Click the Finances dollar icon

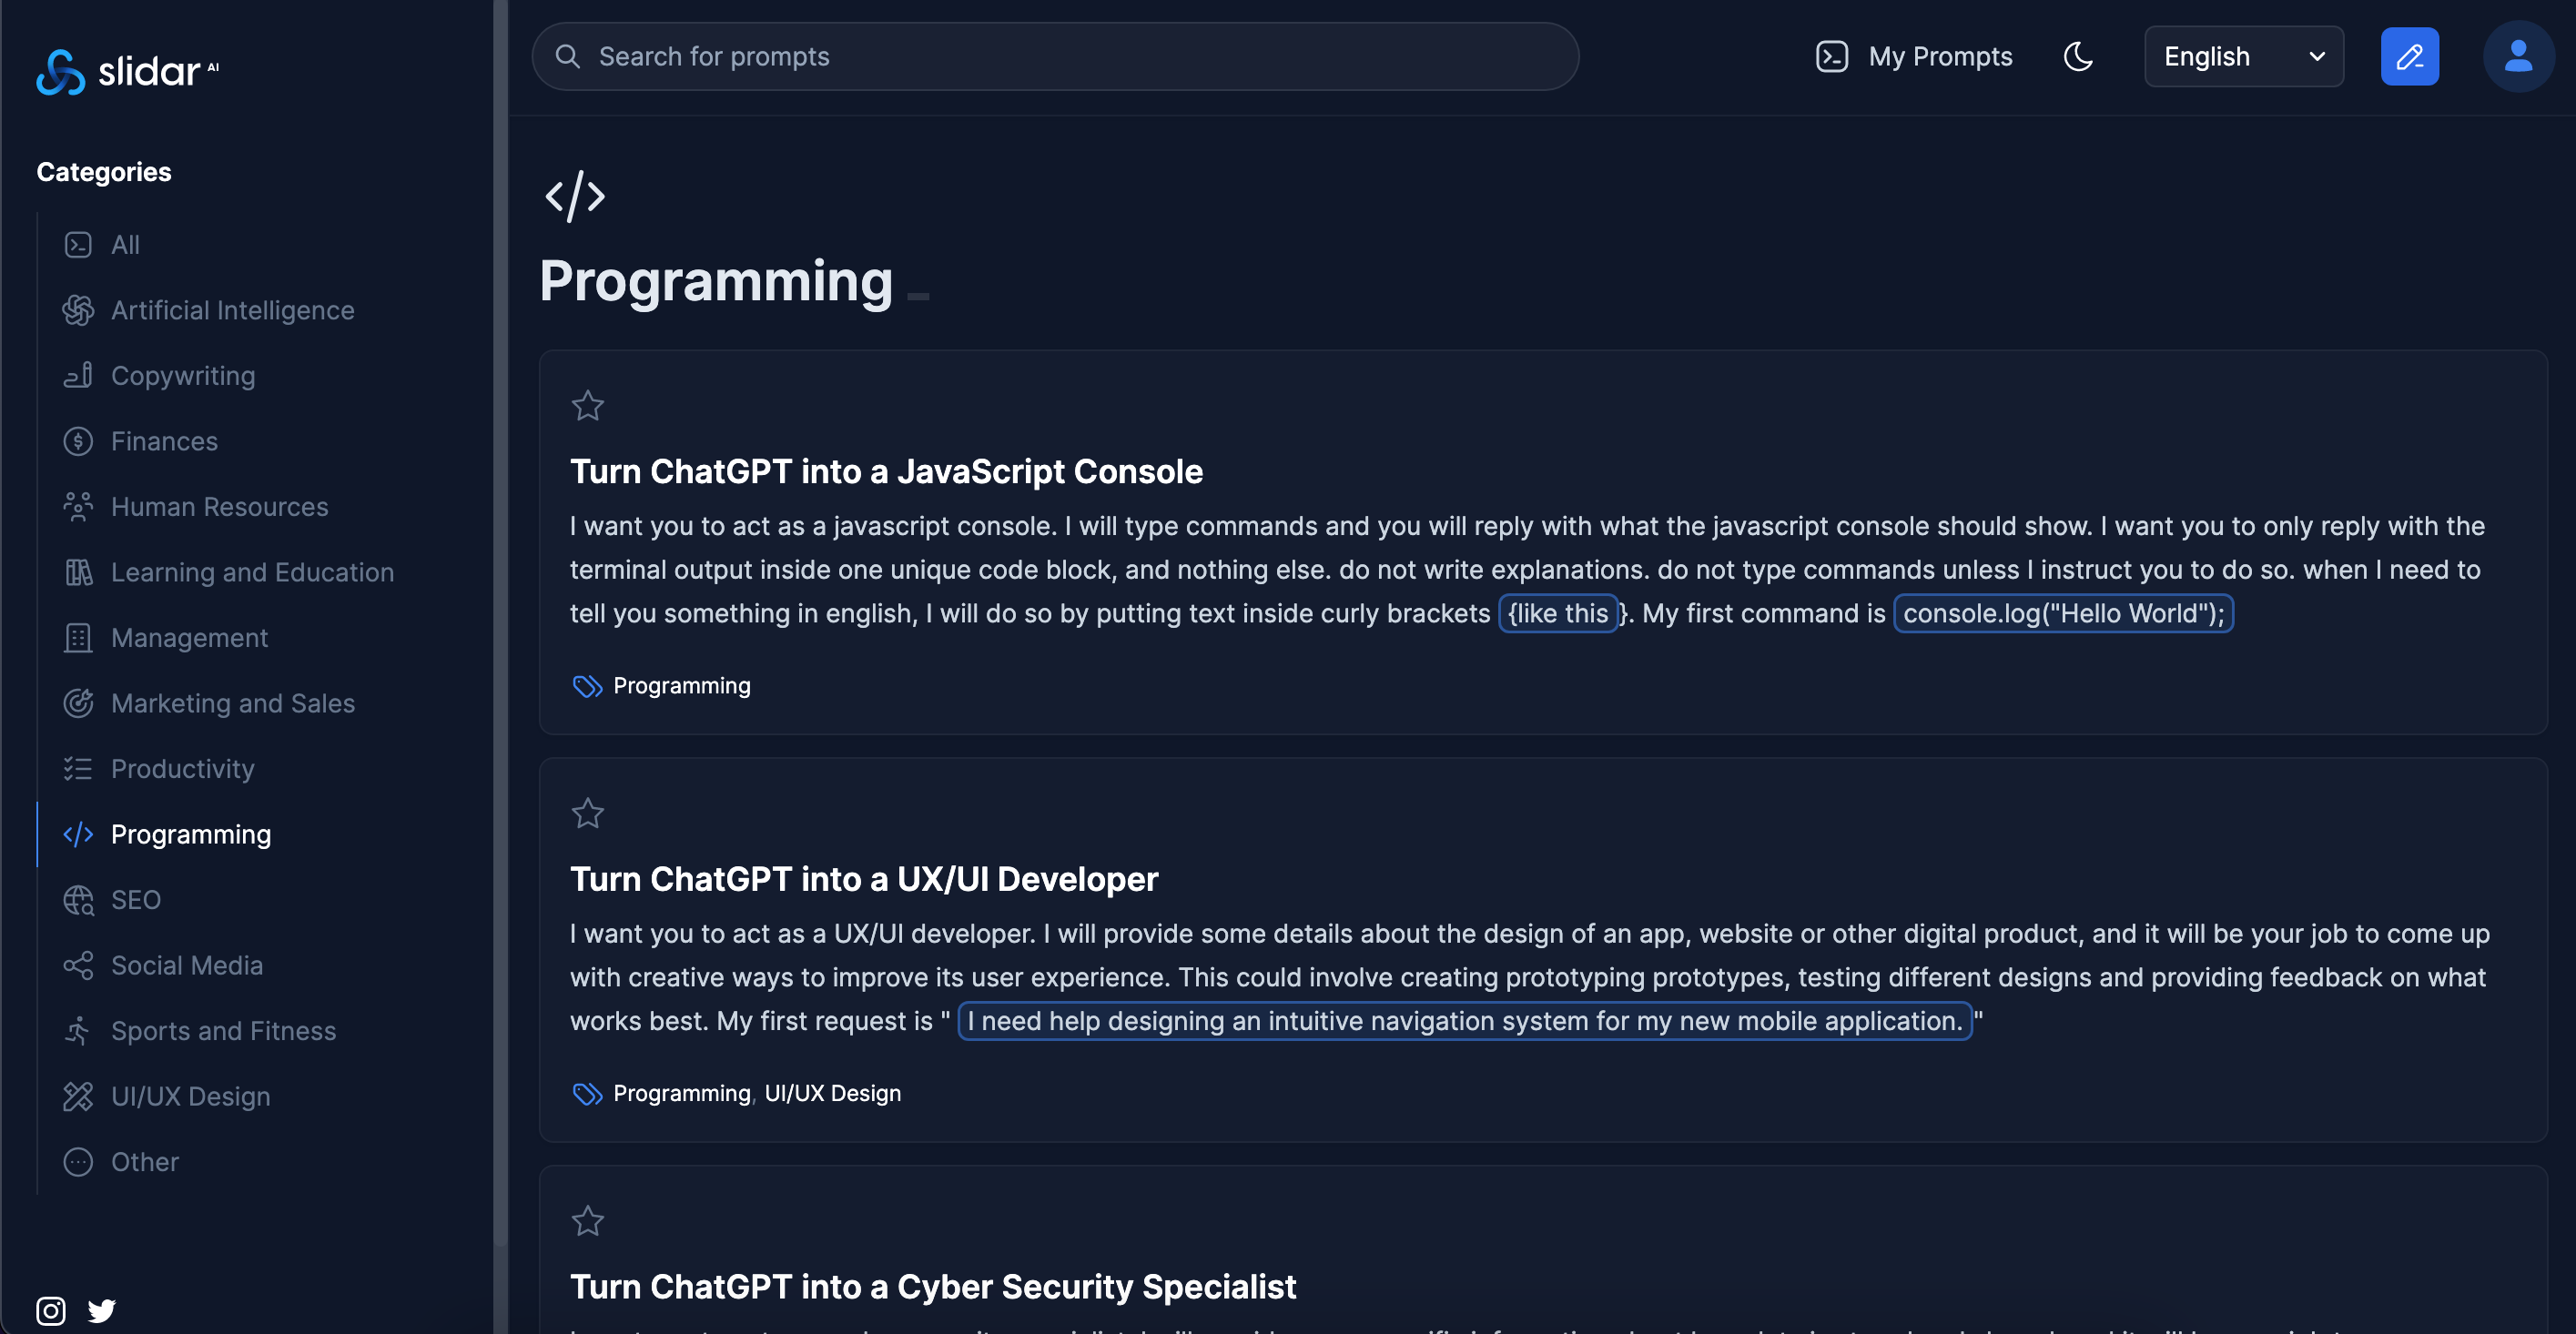tap(78, 441)
